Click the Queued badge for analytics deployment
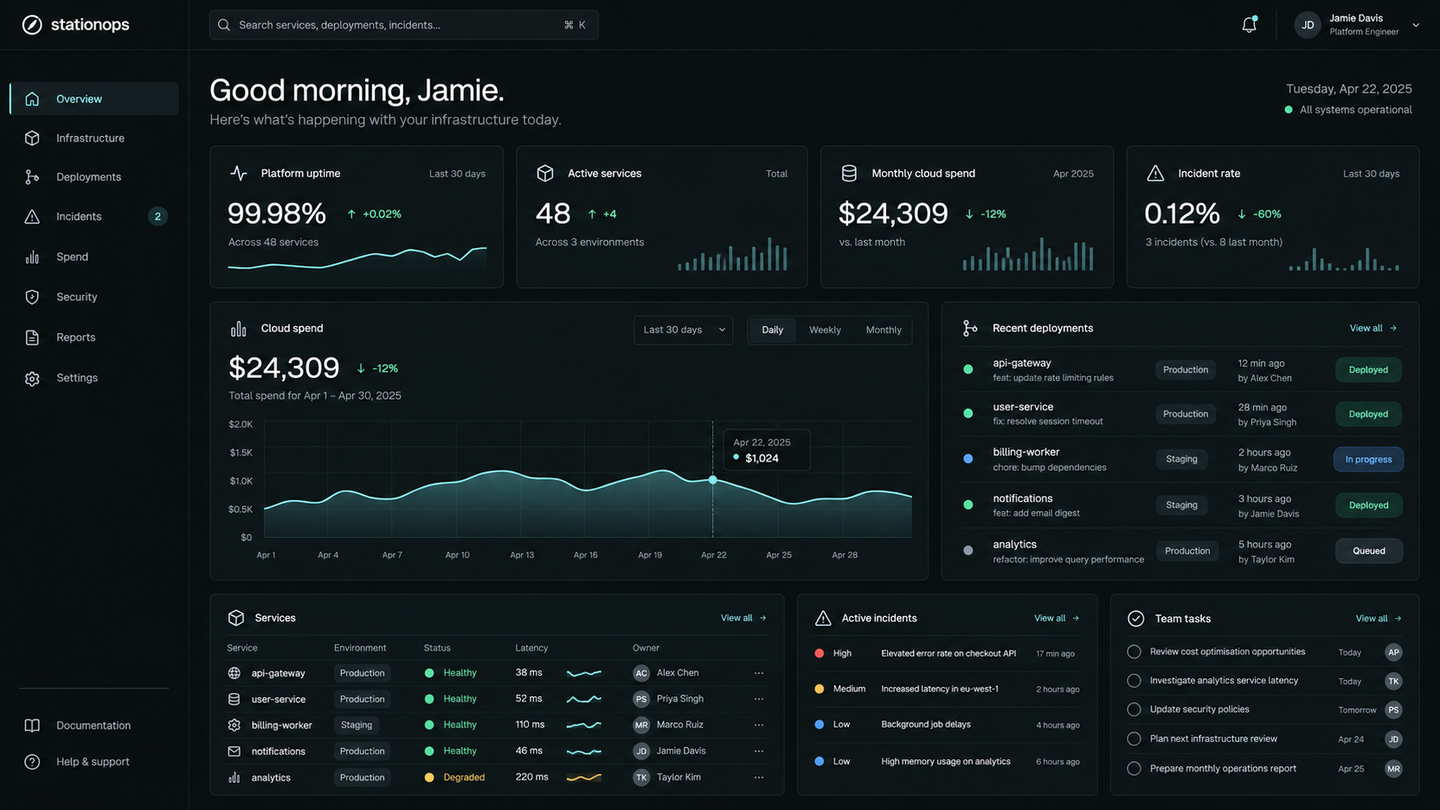Screen dimensions: 1440x810 coord(1369,551)
